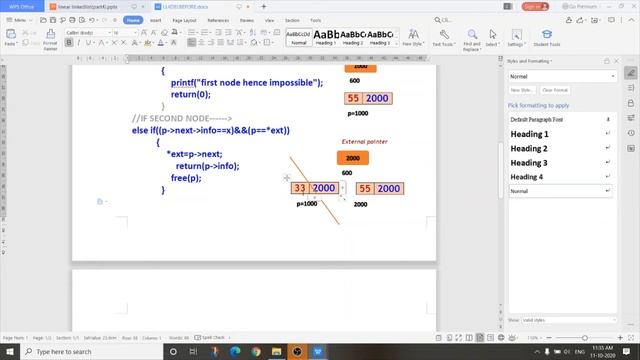Open the Settings ribbon button
The image size is (640, 360).
[x=516, y=38]
